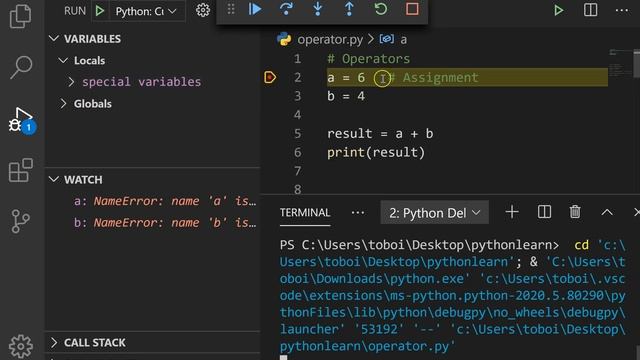Open the Source Control view
Image resolution: width=640 pixels, height=360 pixels.
(x=20, y=221)
